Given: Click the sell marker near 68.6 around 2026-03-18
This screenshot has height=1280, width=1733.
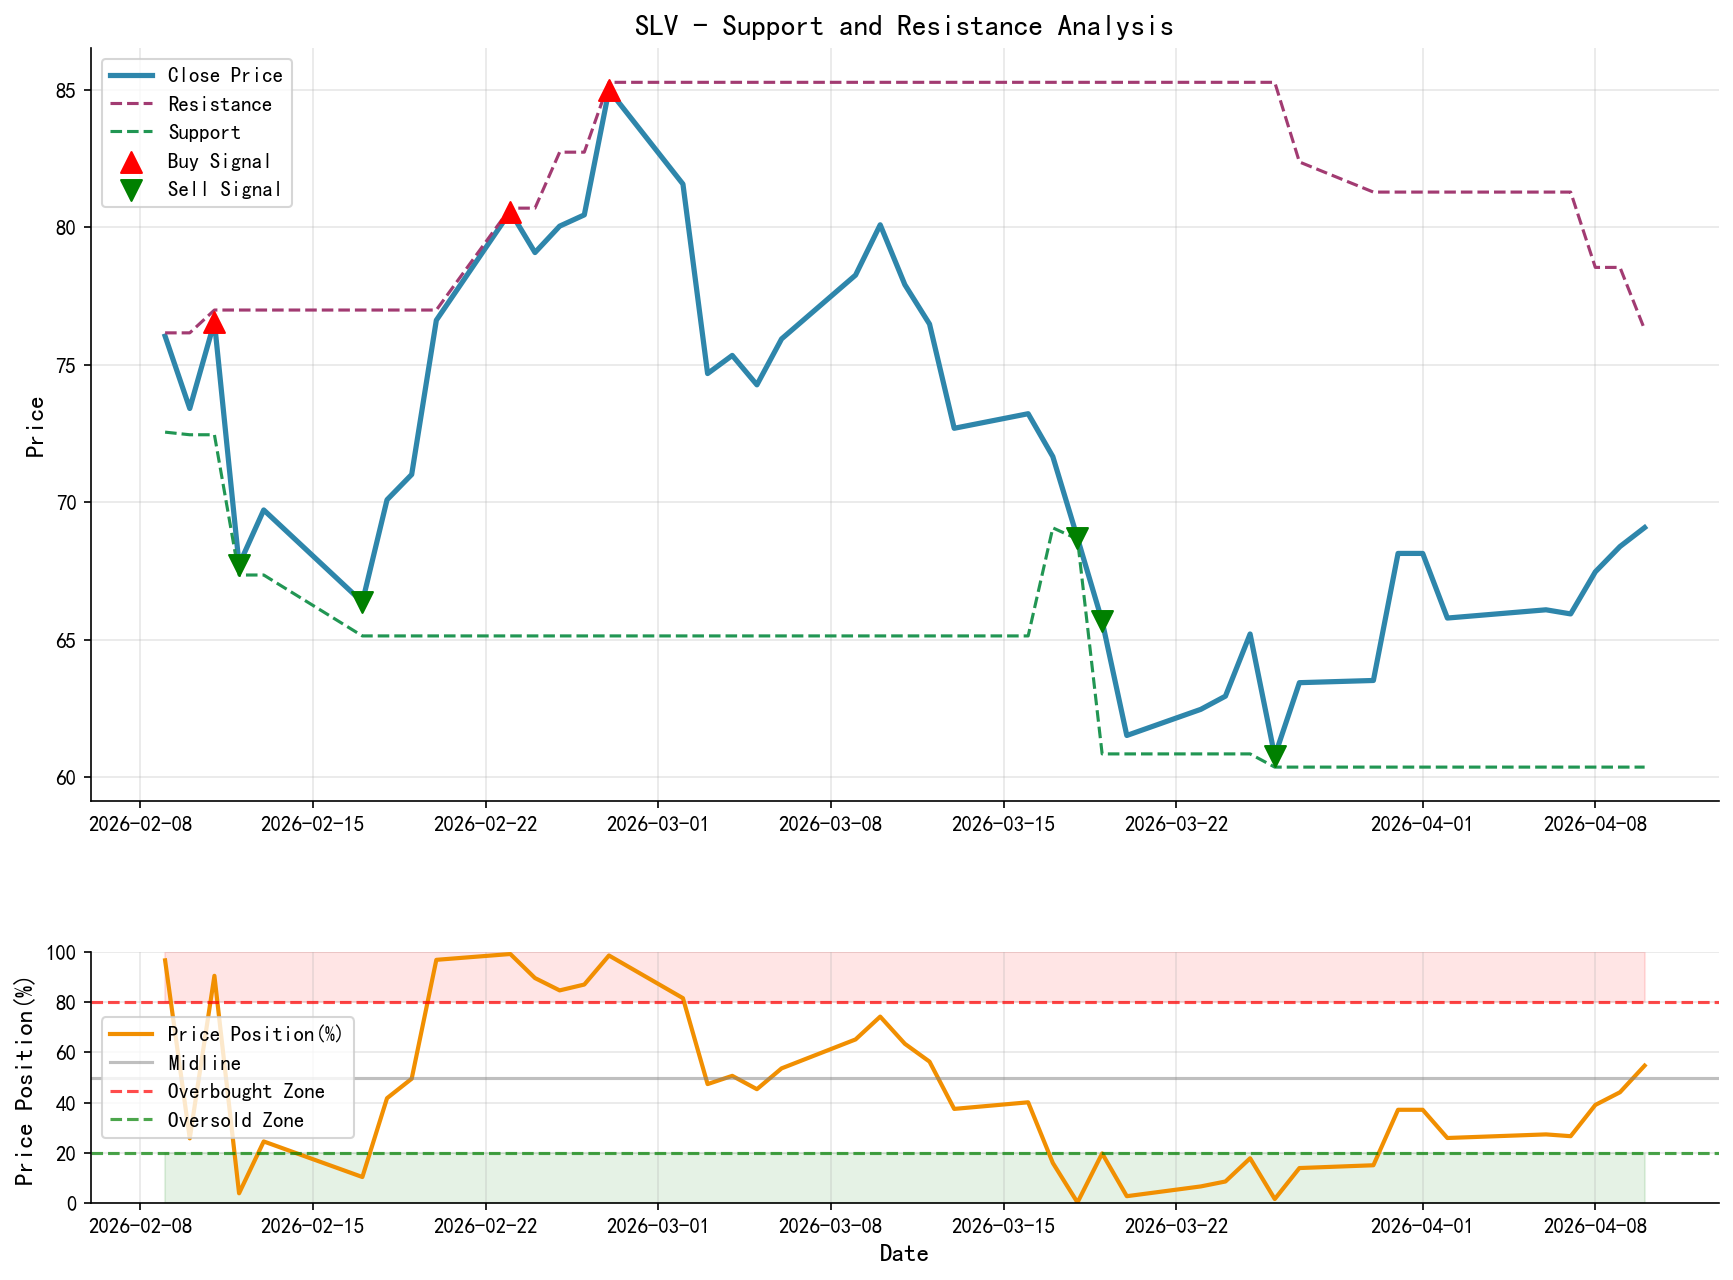Looking at the screenshot, I should tap(1077, 539).
